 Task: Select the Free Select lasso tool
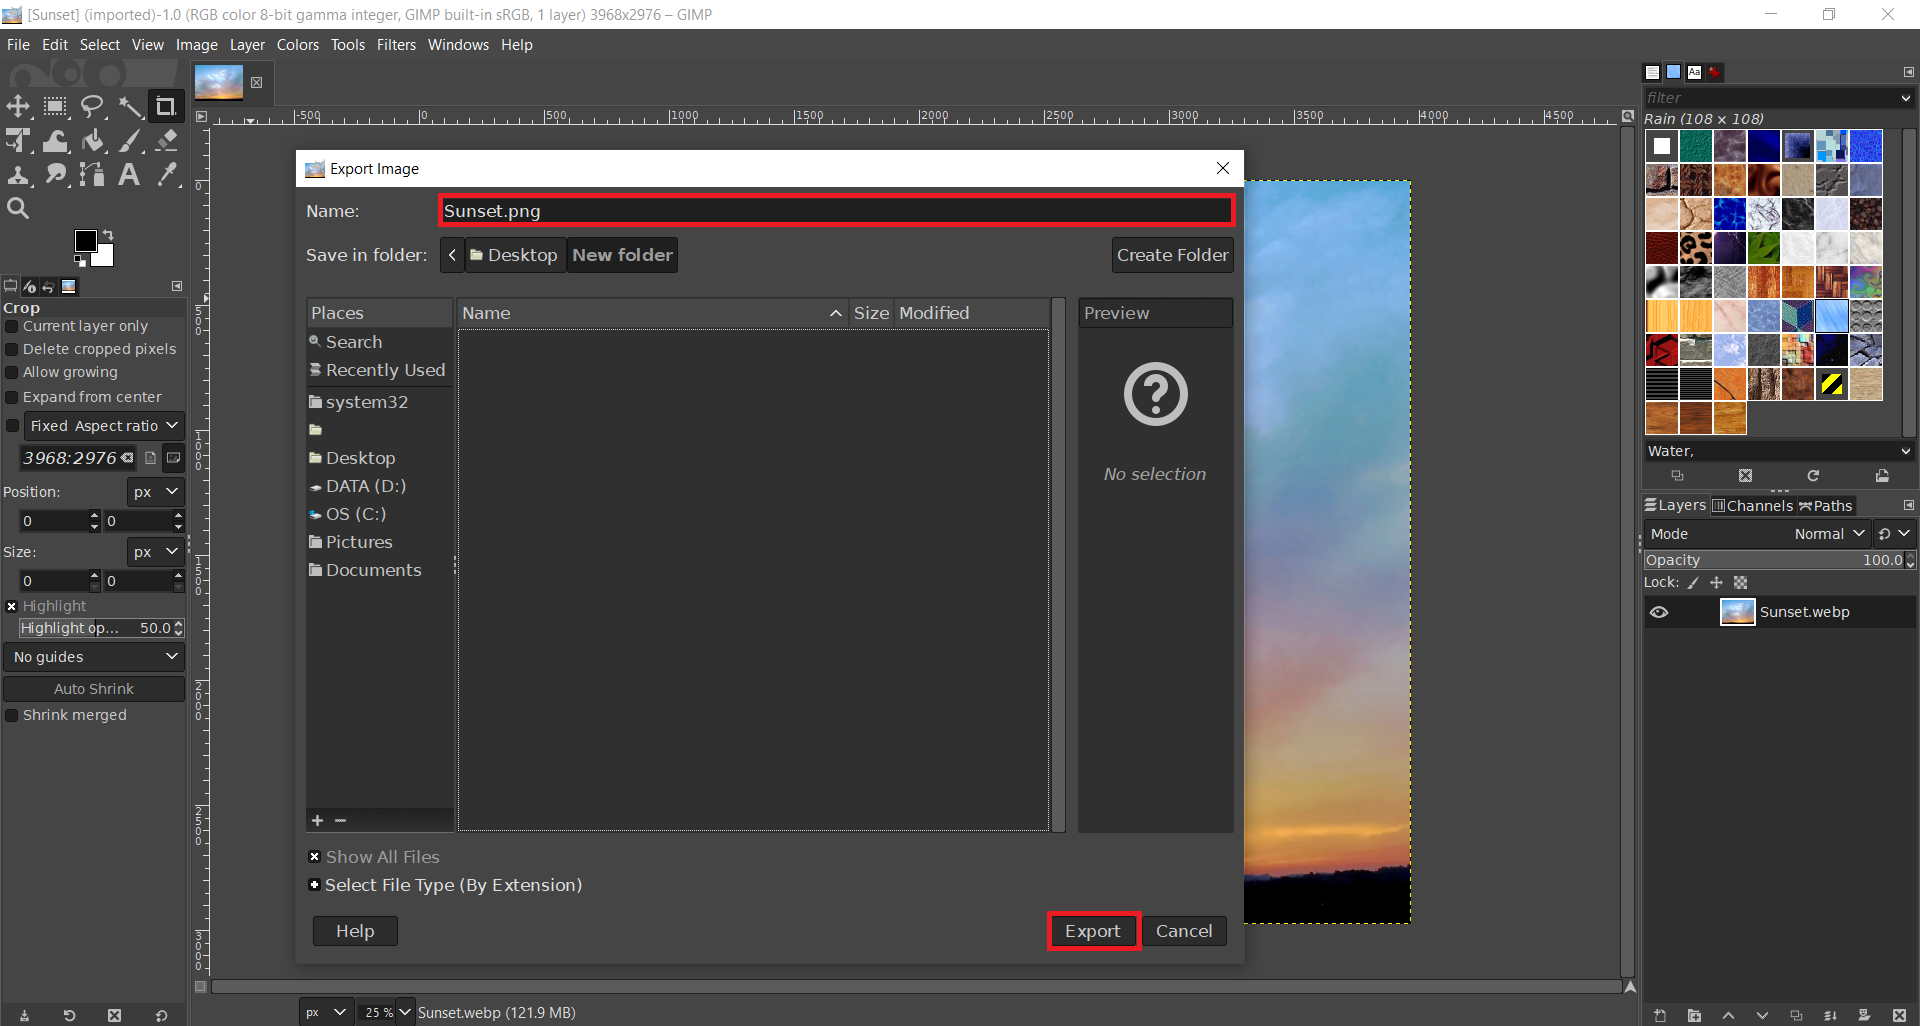tap(93, 107)
